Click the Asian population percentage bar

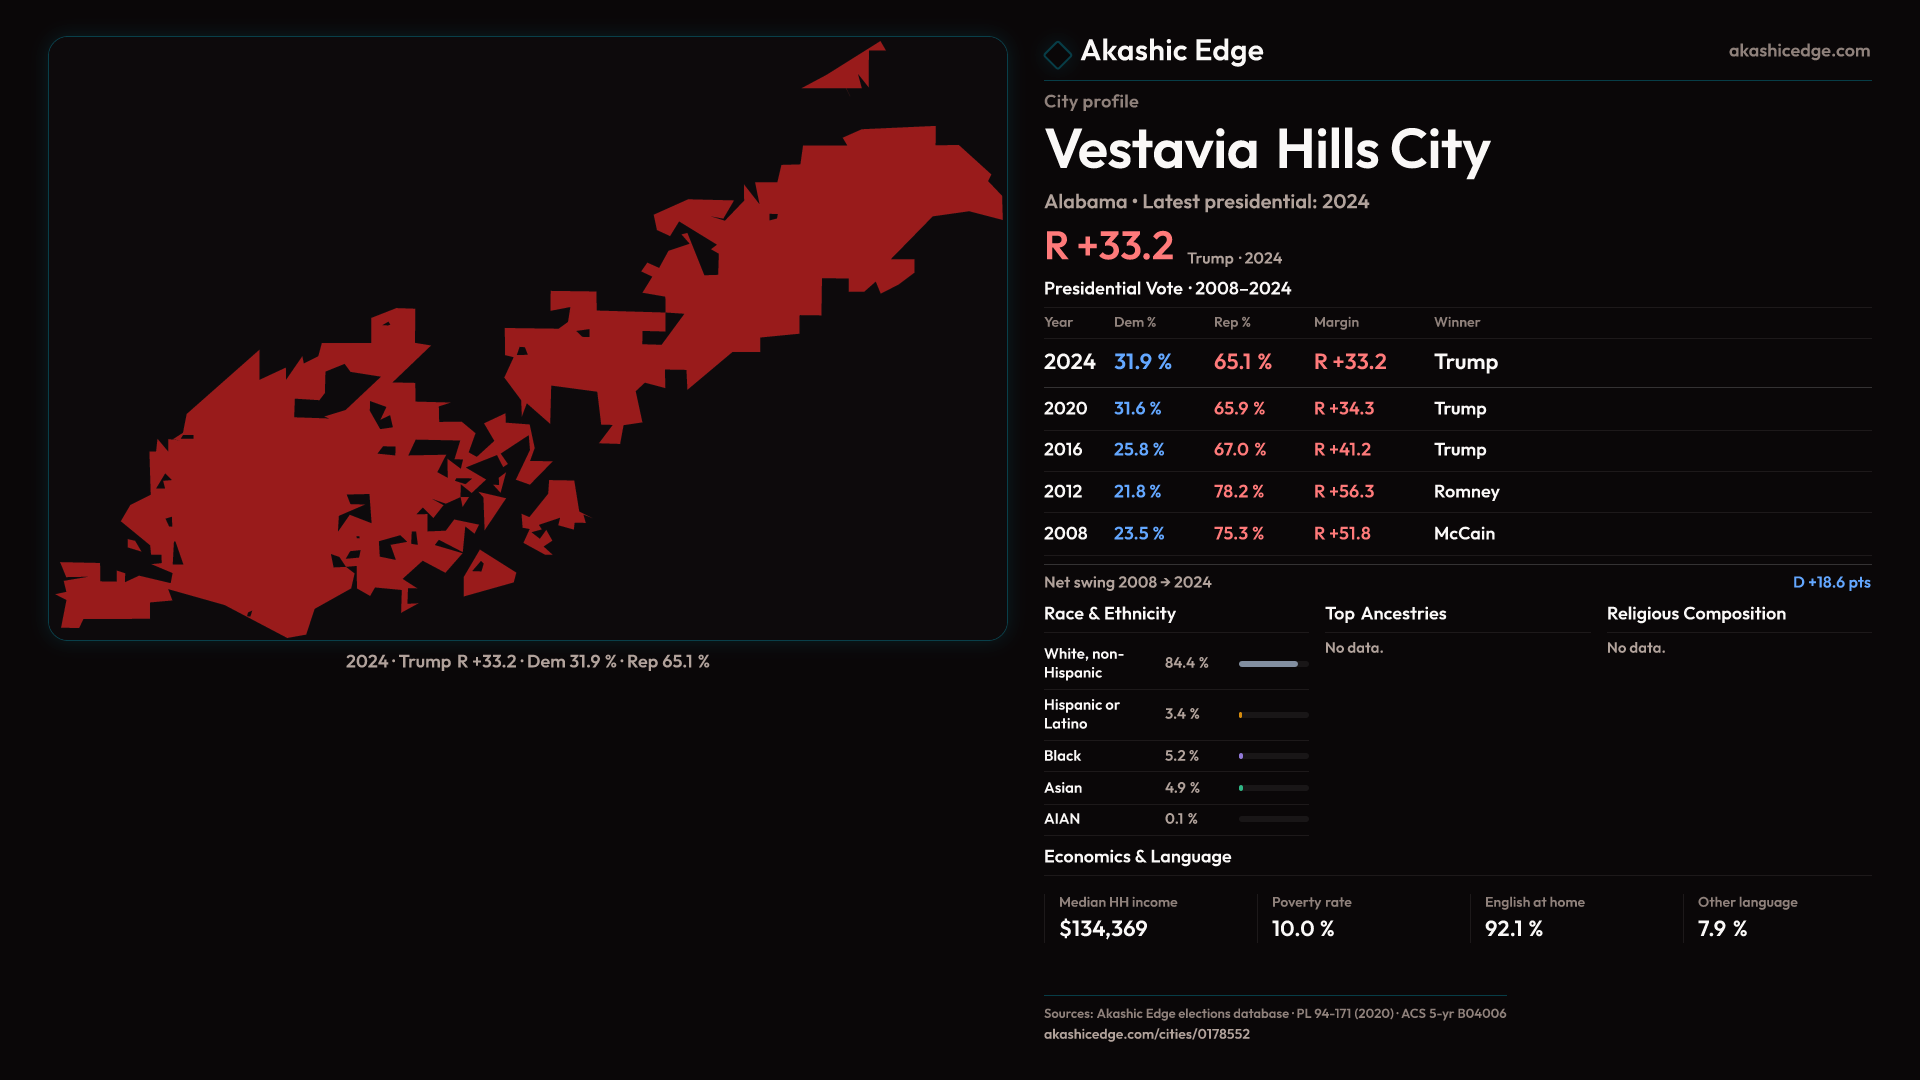click(x=1272, y=788)
